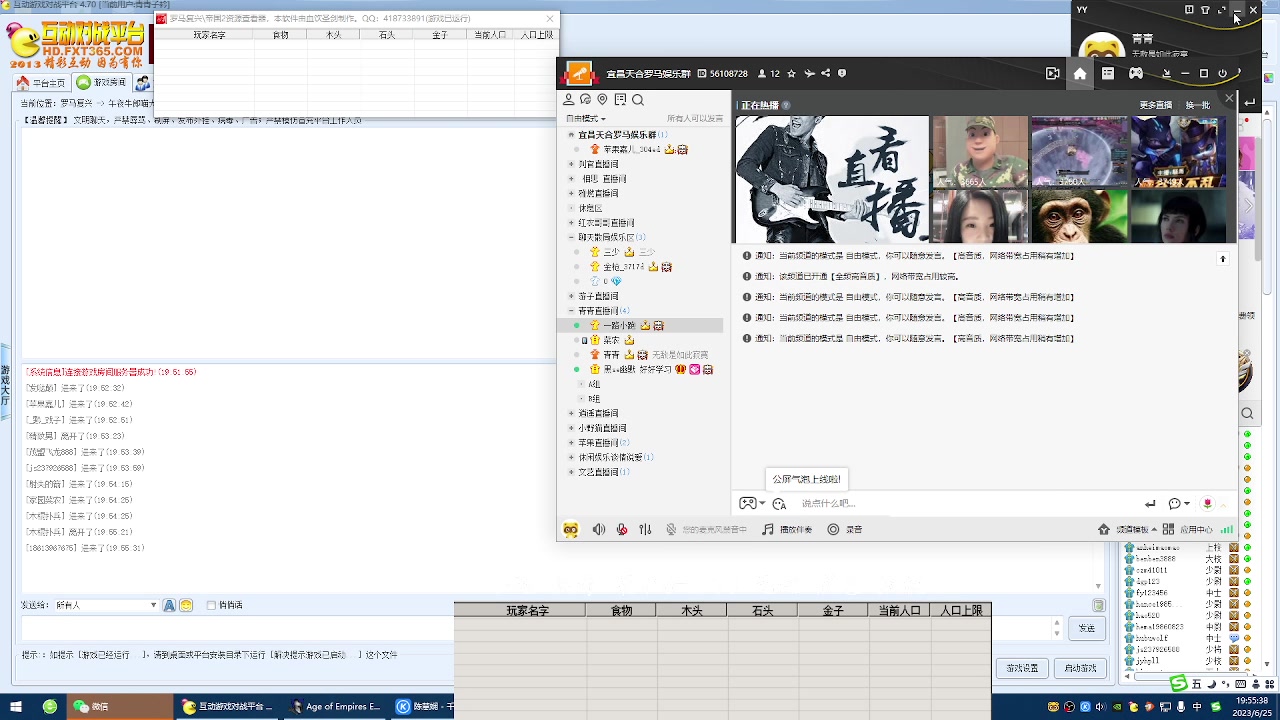Screen dimensions: 1280x720
Task: Toggle the microphone mute icon
Action: coord(622,530)
